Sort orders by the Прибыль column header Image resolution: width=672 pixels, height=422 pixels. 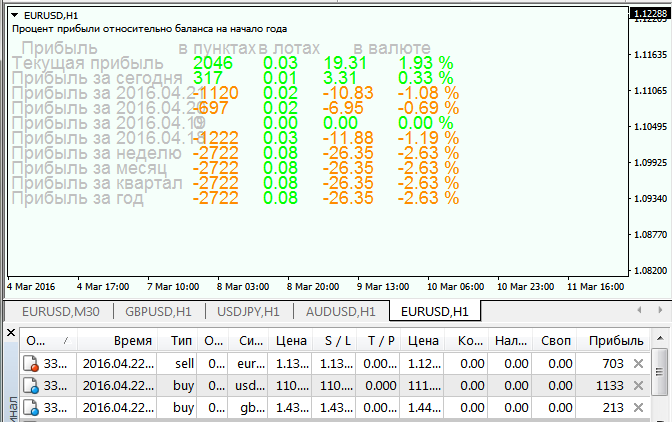[615, 341]
